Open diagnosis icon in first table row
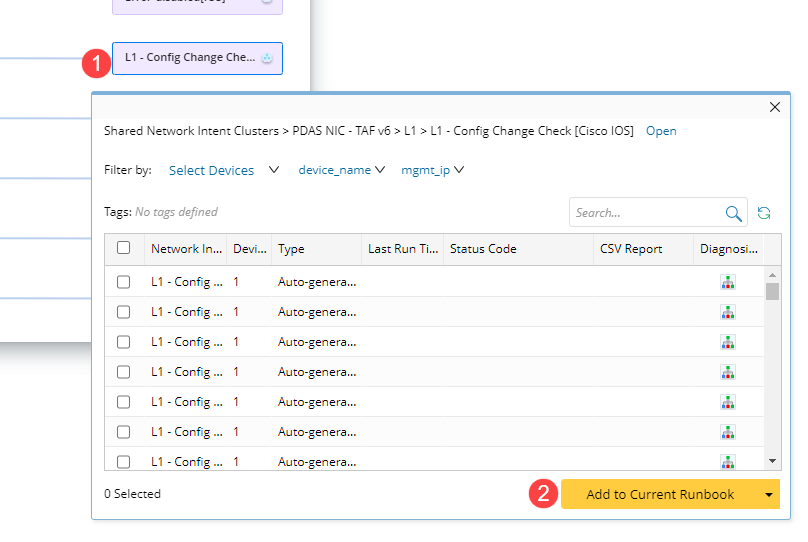The width and height of the screenshot is (808, 542). coord(727,282)
